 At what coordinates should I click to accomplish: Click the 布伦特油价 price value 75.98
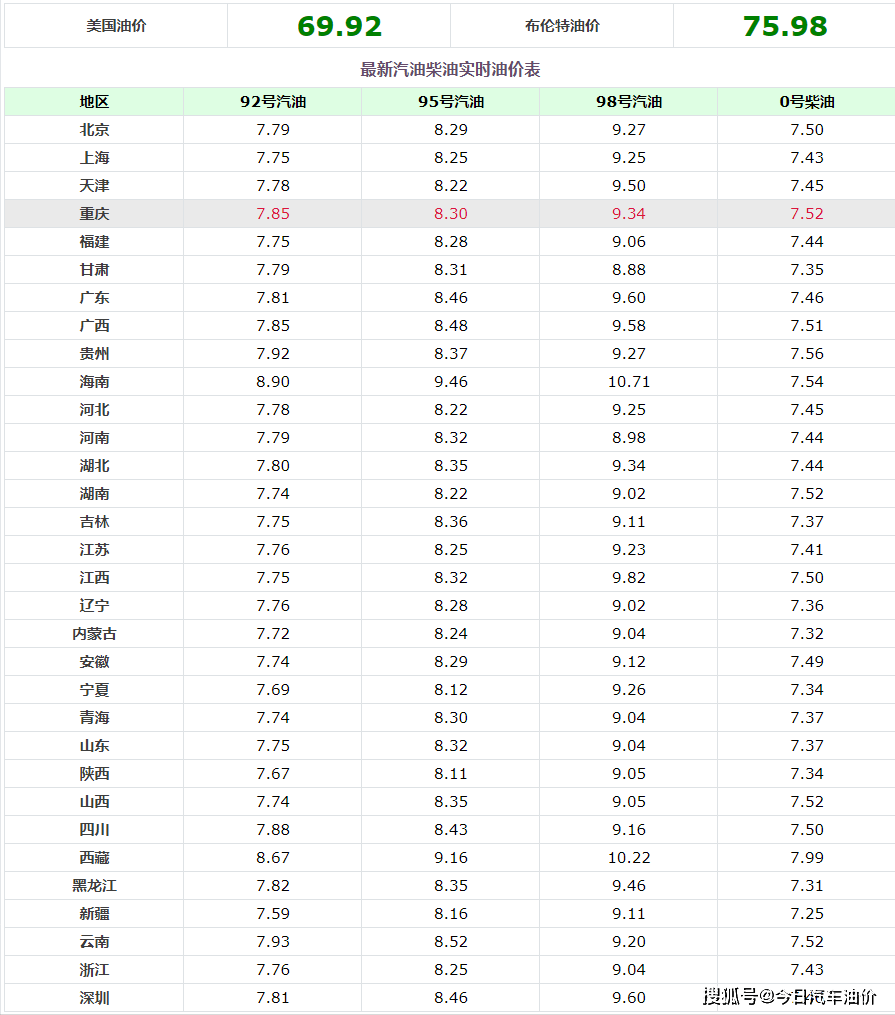pos(784,27)
